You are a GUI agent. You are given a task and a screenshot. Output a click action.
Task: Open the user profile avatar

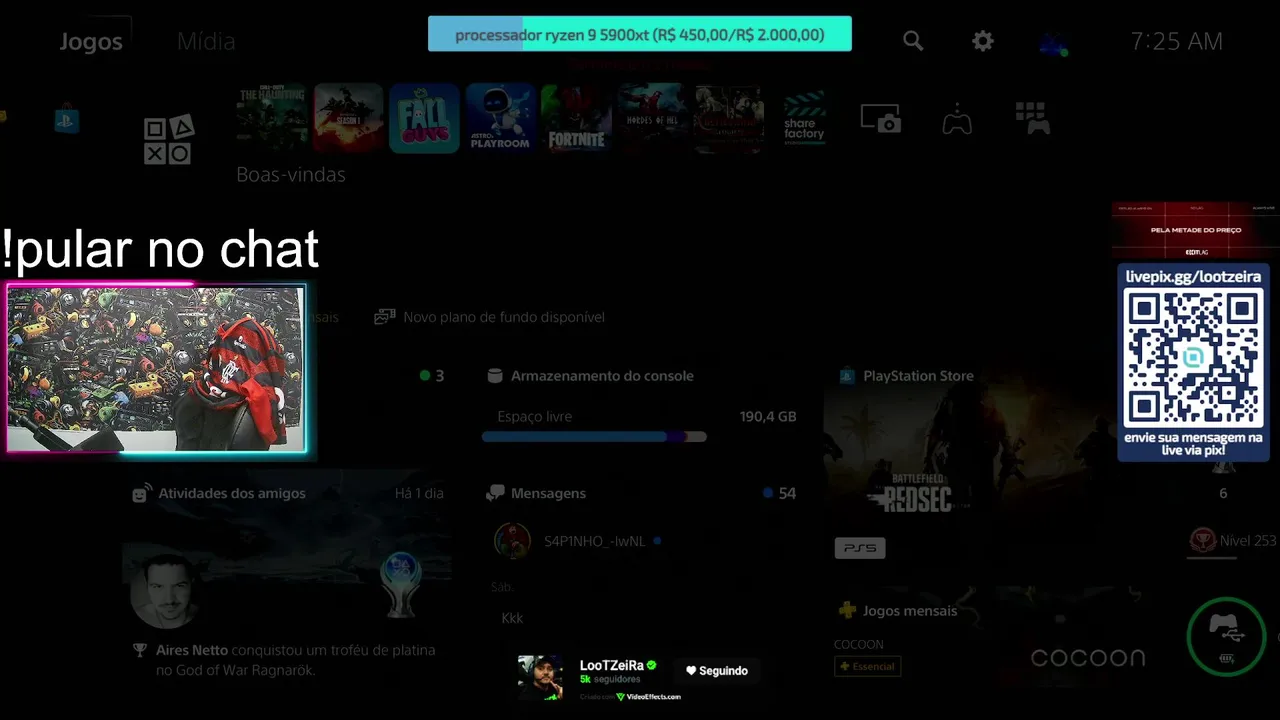1053,42
